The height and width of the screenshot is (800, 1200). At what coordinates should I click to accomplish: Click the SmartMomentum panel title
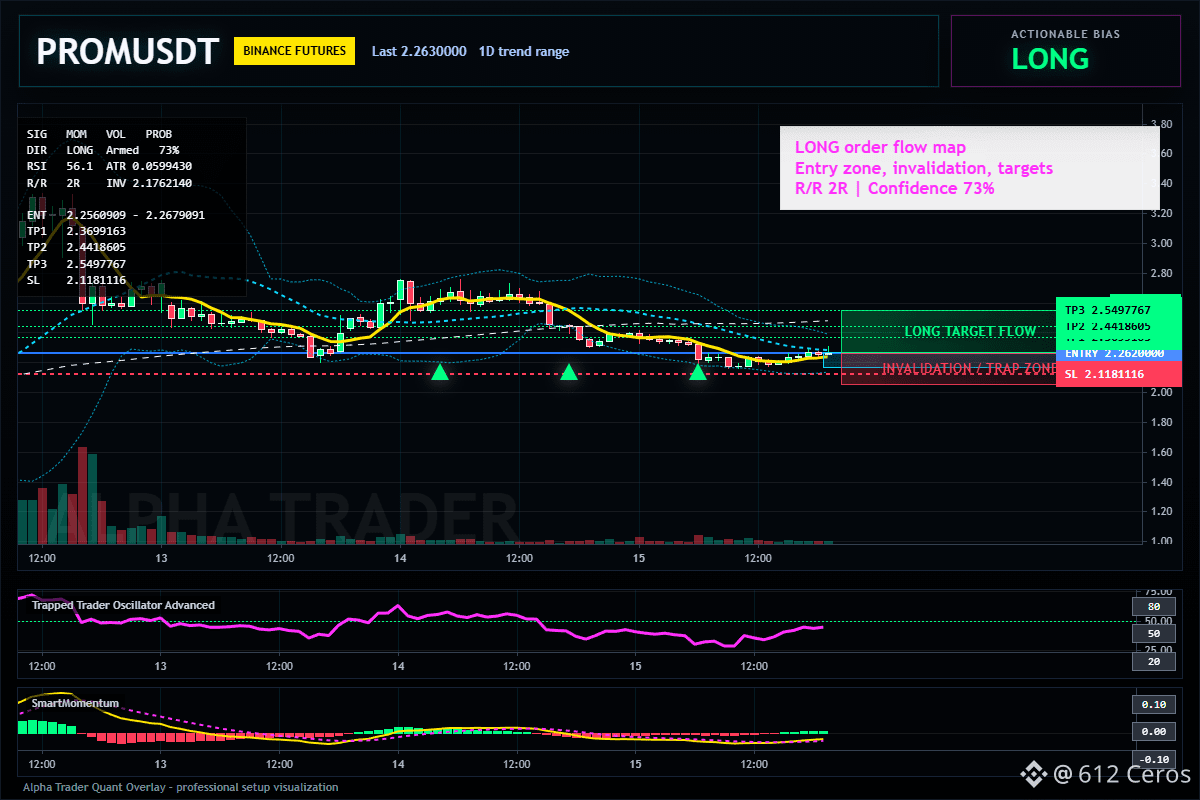[x=75, y=703]
